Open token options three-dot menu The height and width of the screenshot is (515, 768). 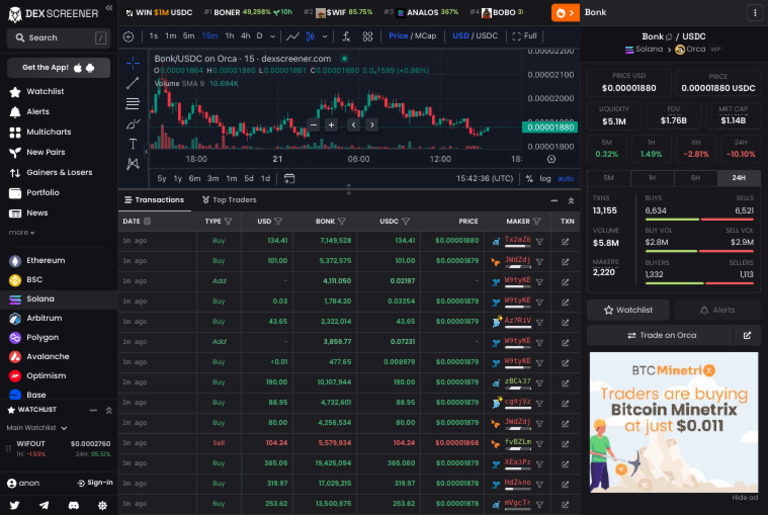tap(755, 13)
